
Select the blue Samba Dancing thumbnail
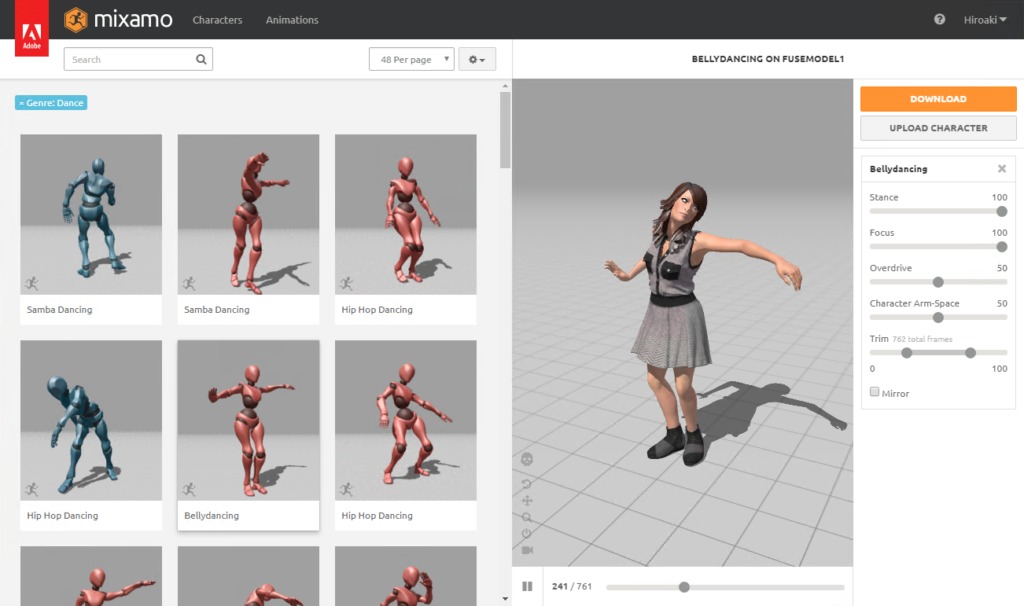tap(91, 214)
